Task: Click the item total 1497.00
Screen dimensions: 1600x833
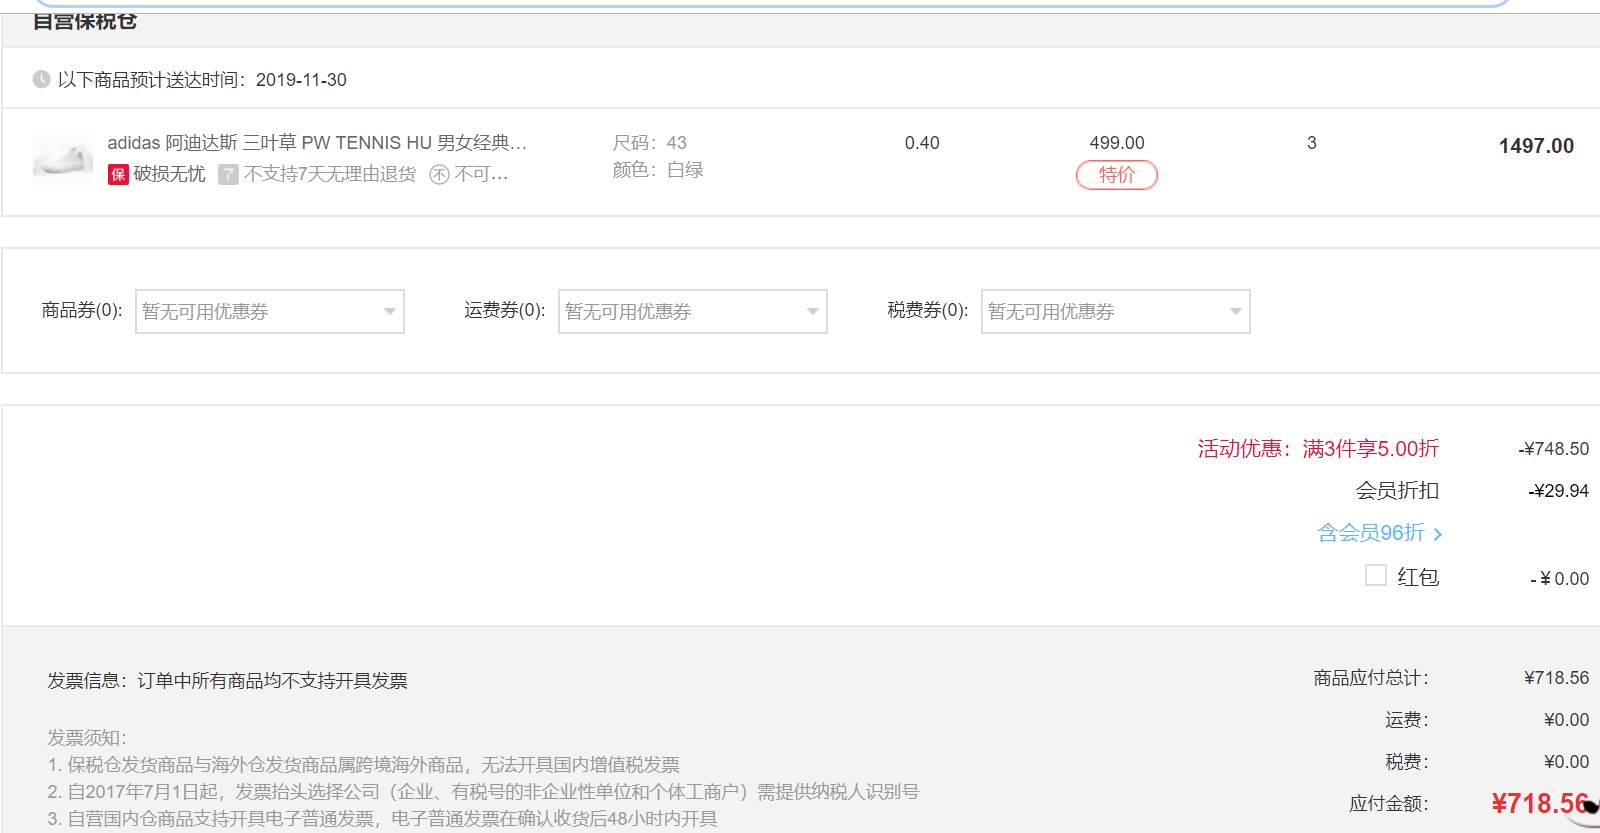Action: point(1536,146)
